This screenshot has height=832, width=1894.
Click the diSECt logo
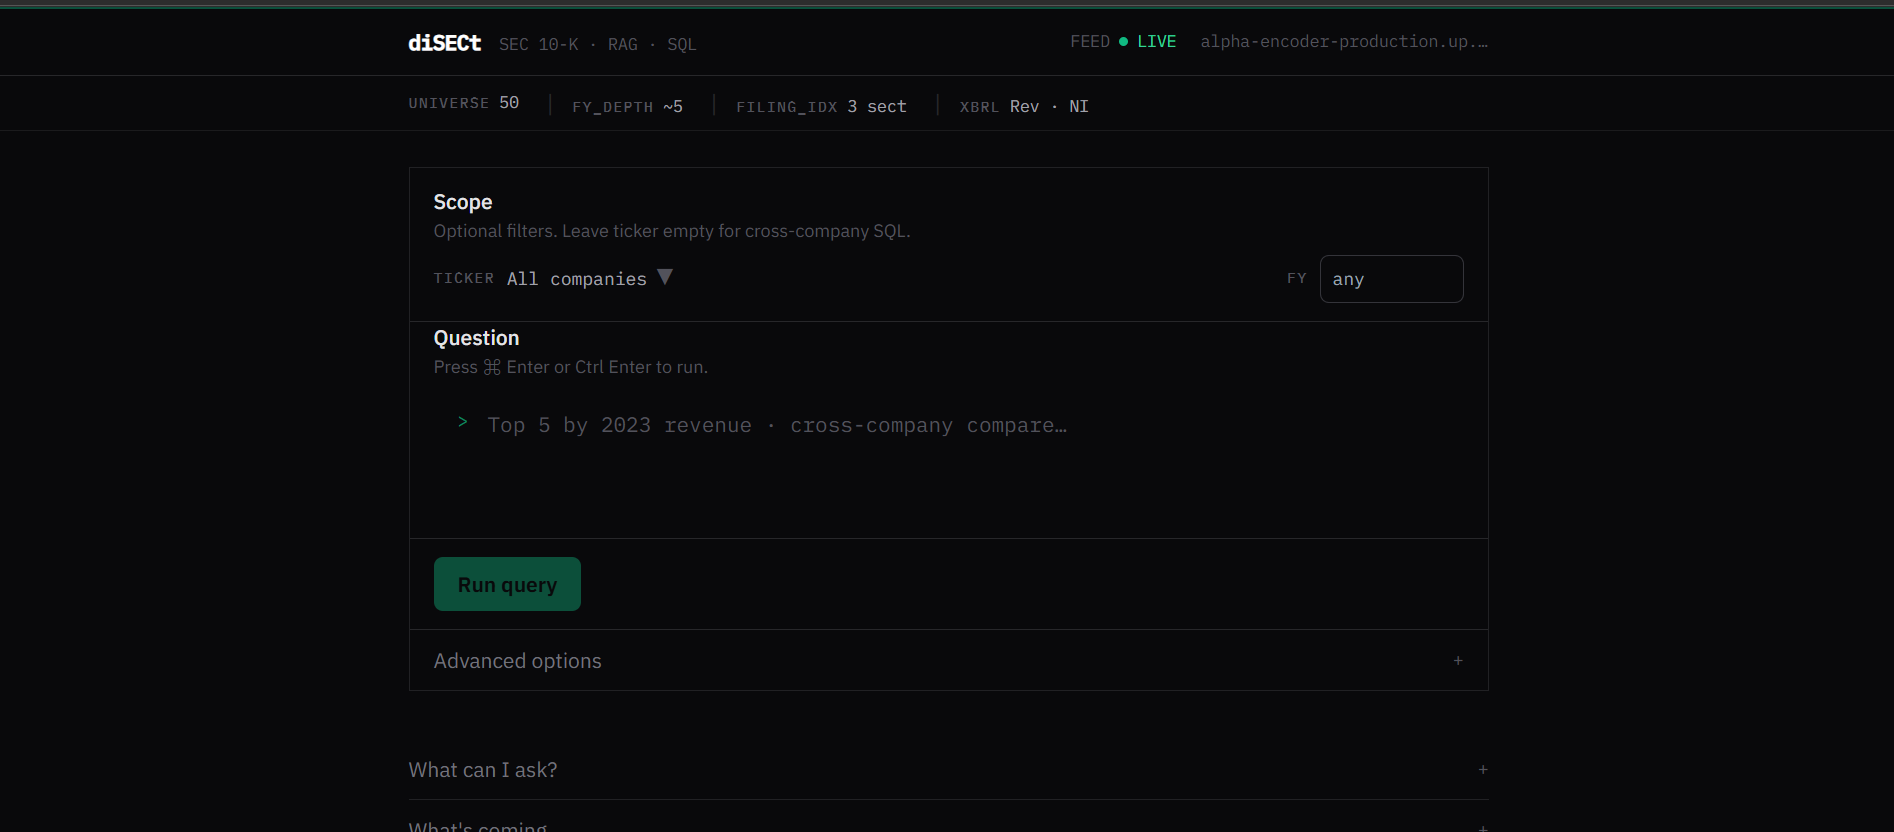point(444,43)
